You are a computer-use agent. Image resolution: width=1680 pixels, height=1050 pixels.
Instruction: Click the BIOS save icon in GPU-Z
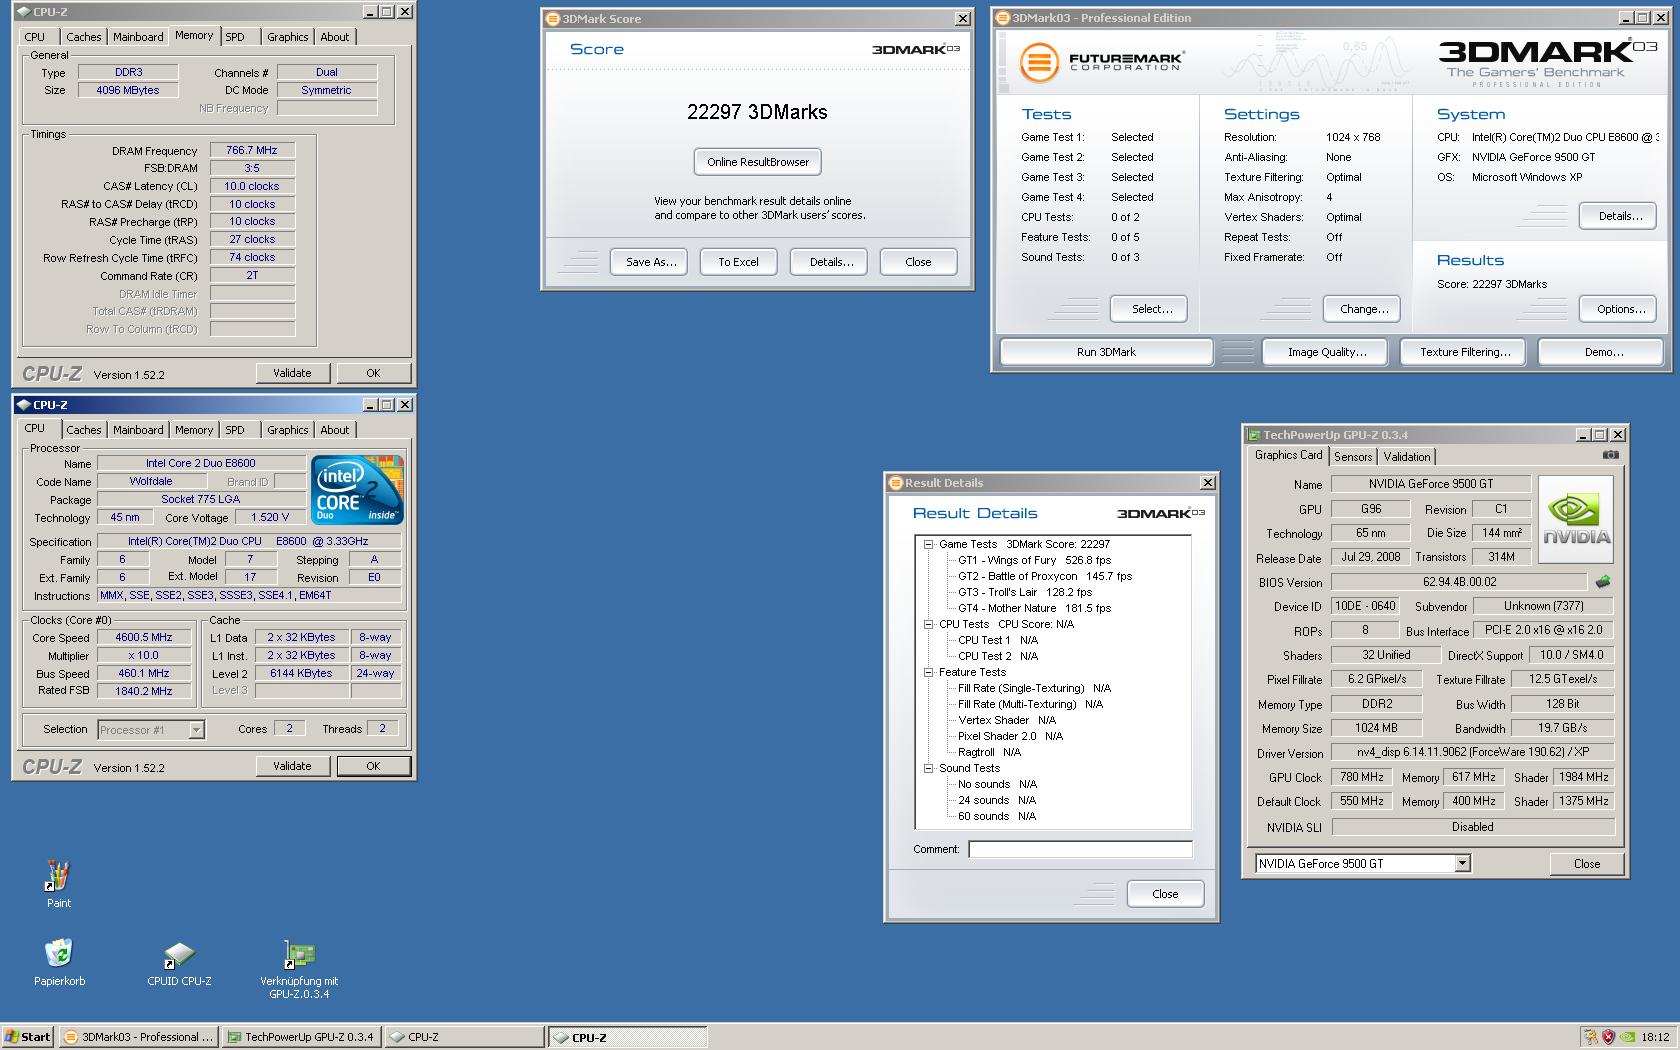[1603, 582]
